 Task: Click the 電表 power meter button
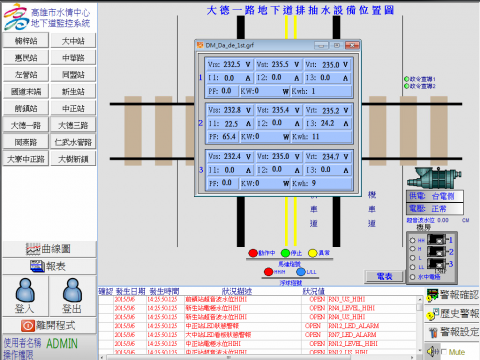coord(384,276)
